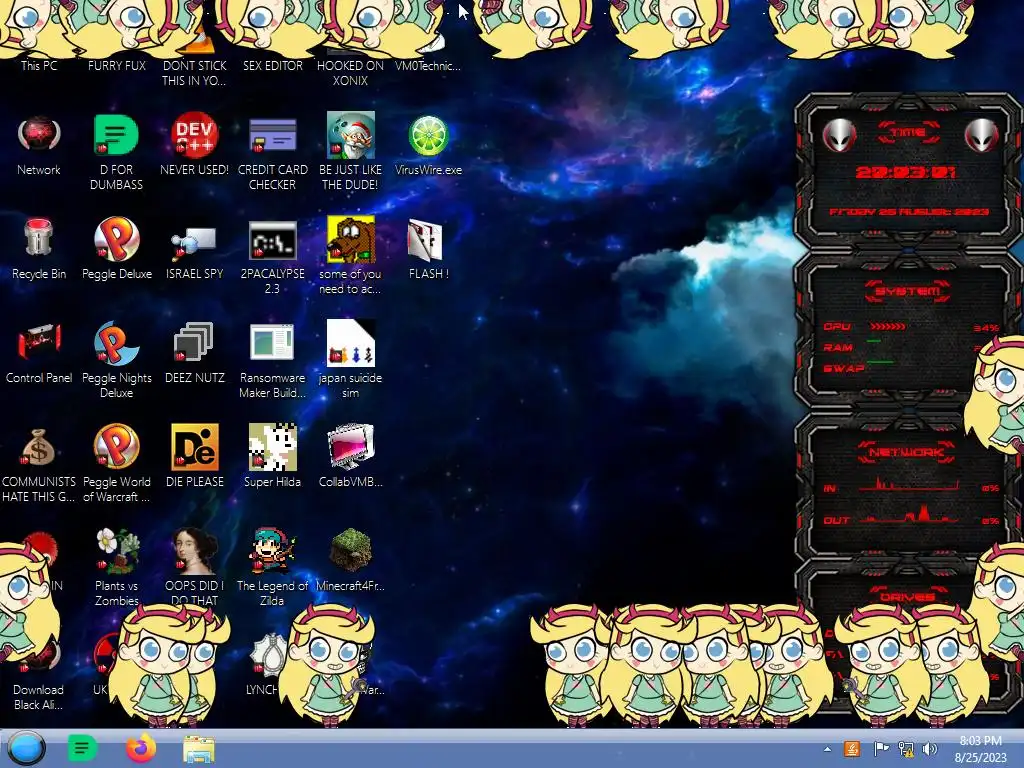
Task: Launch Plants vs Zombies shortcut
Action: (116, 550)
